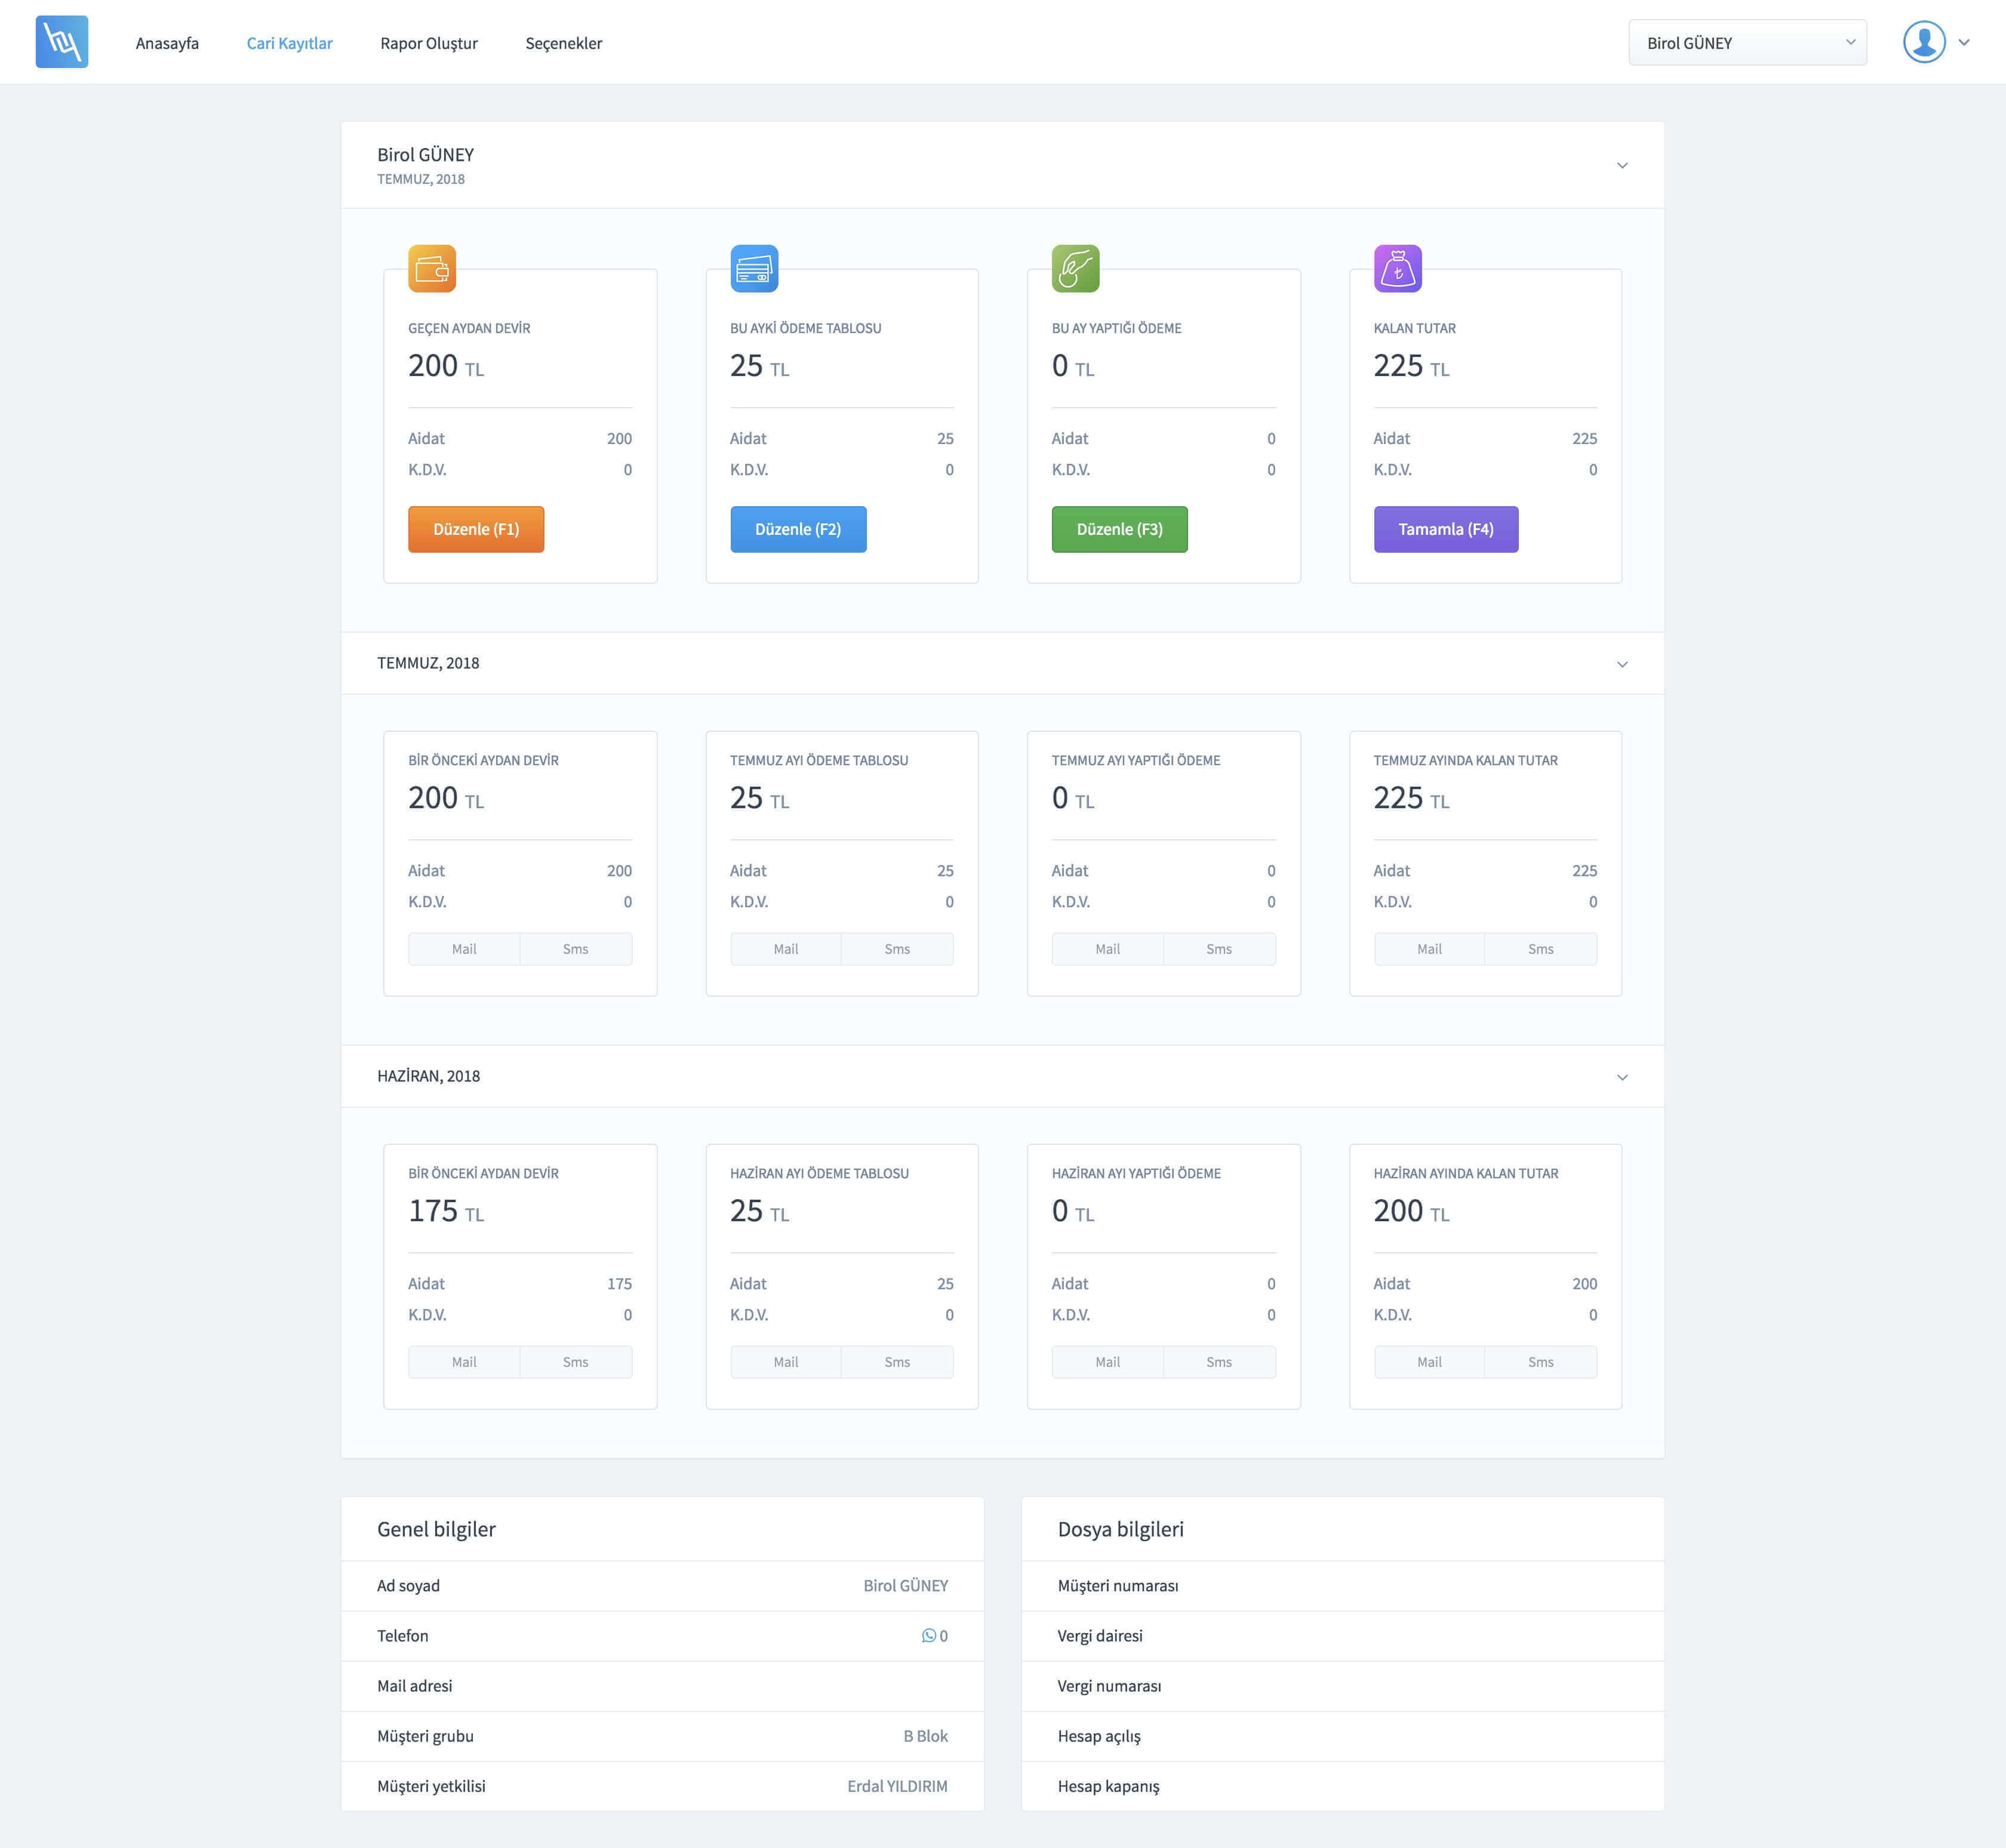
Task: Collapse the TEMMUZ, 2018 section
Action: tap(1622, 664)
